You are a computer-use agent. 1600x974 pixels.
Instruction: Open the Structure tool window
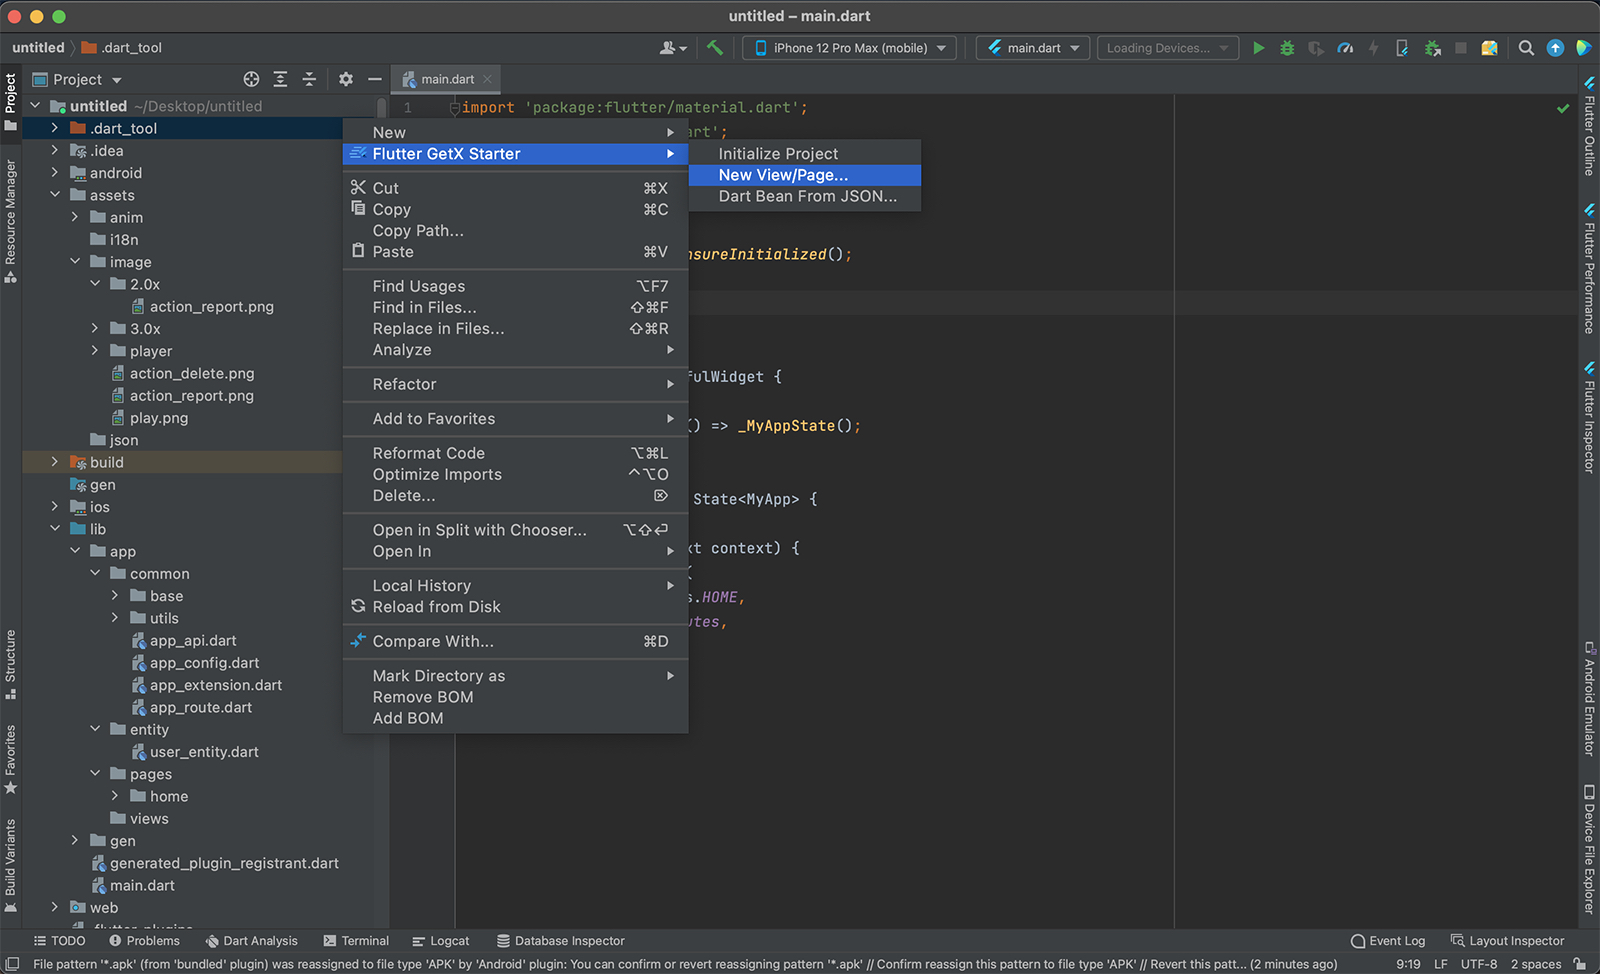click(x=11, y=664)
